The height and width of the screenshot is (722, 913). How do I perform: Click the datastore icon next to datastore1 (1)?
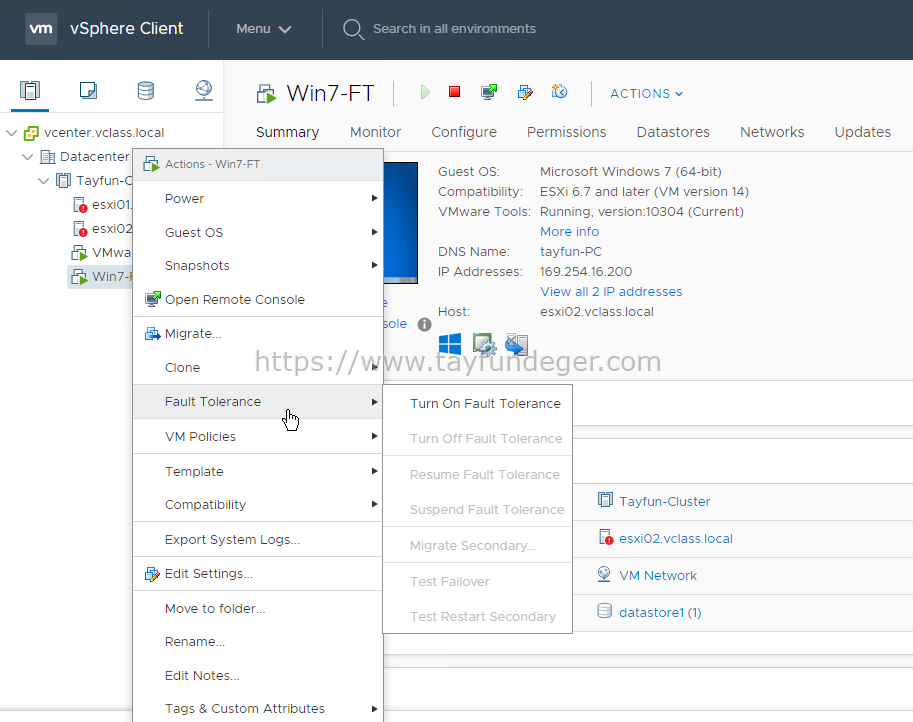pos(604,611)
